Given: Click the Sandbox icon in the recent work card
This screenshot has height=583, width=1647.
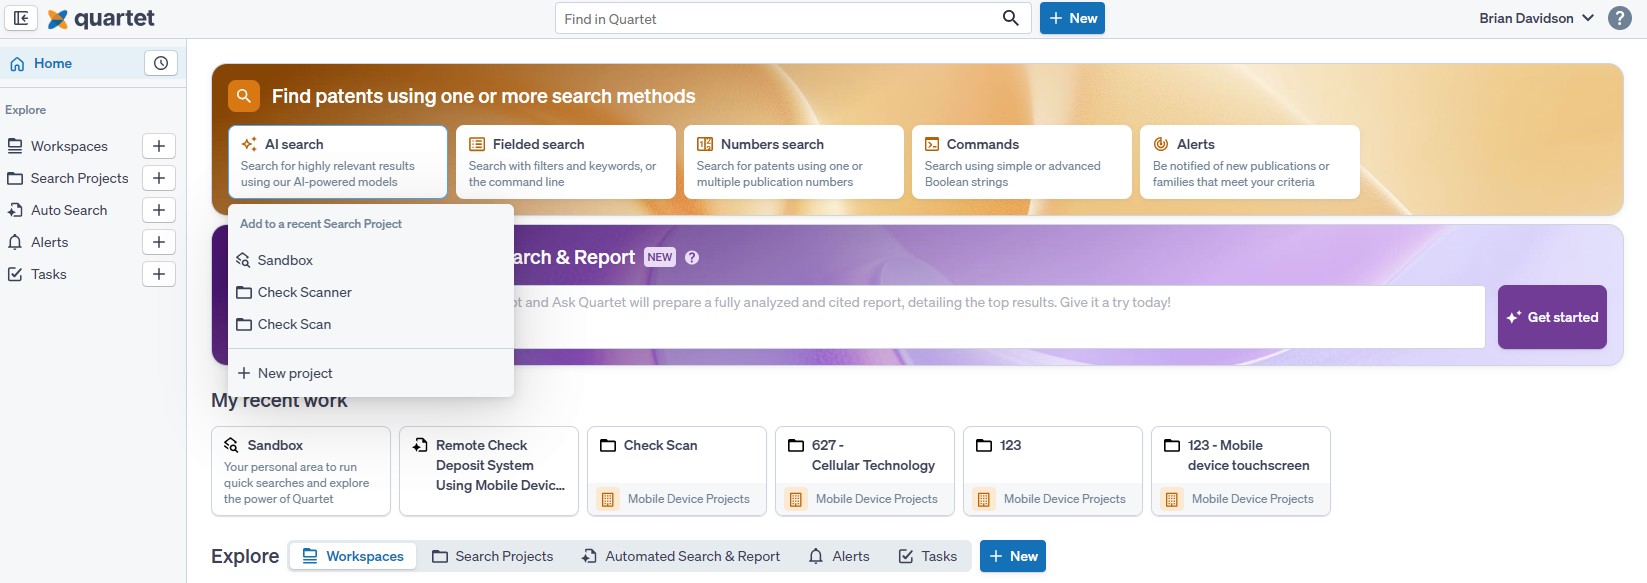Looking at the screenshot, I should 231,445.
